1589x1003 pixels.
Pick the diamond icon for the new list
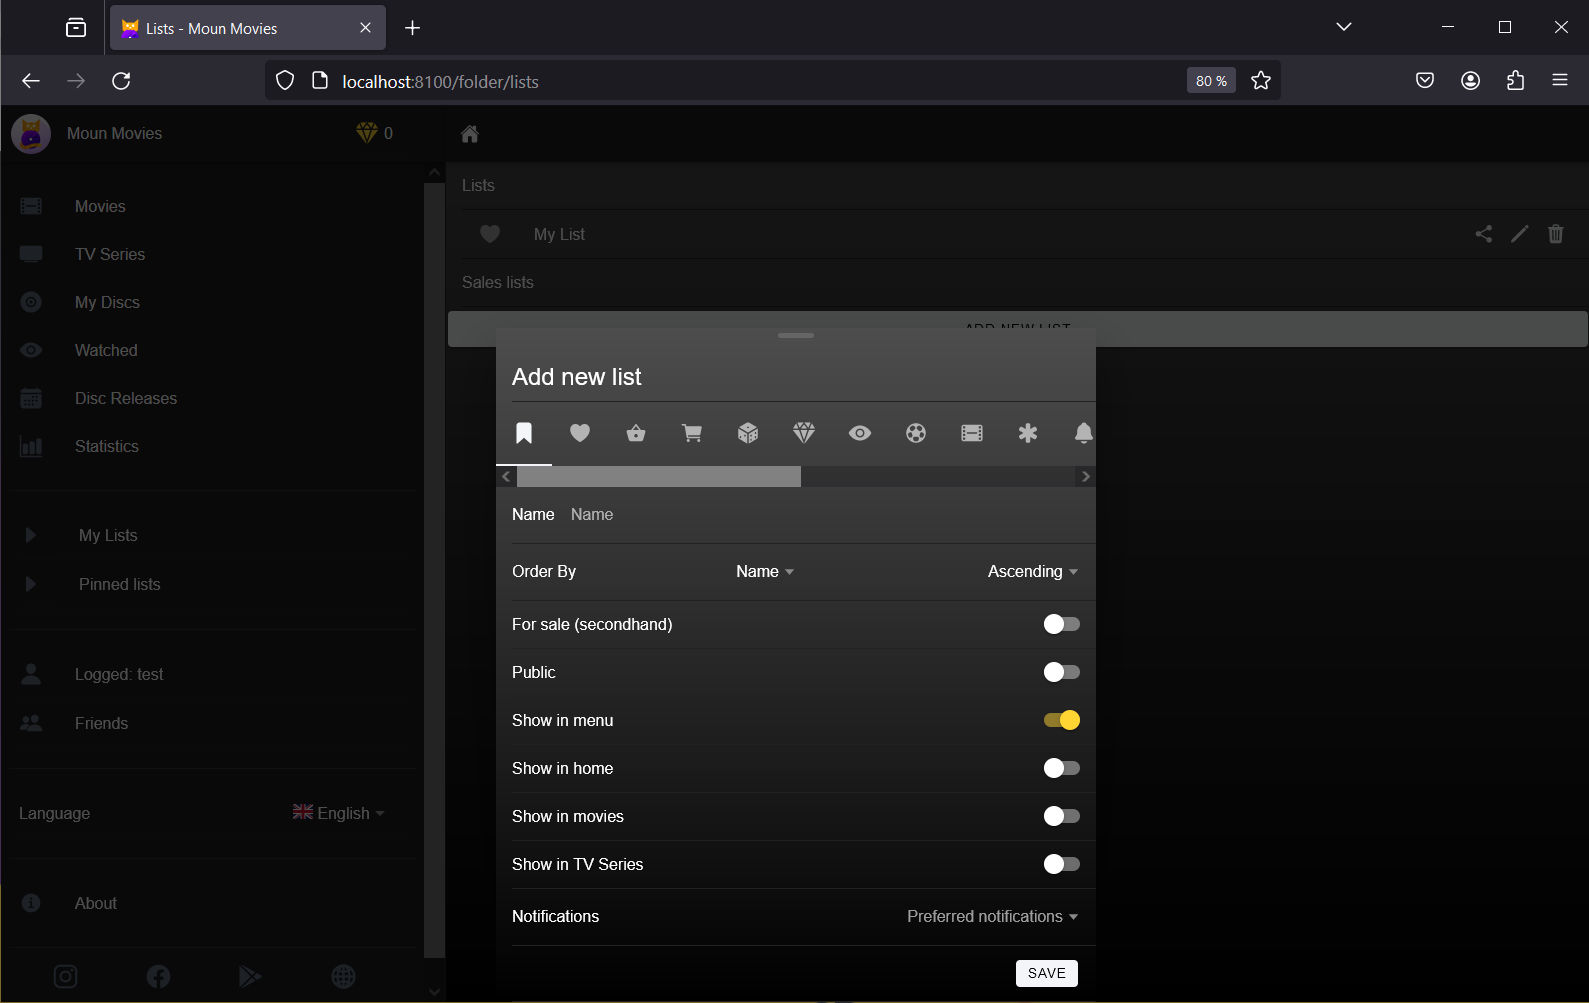point(804,433)
